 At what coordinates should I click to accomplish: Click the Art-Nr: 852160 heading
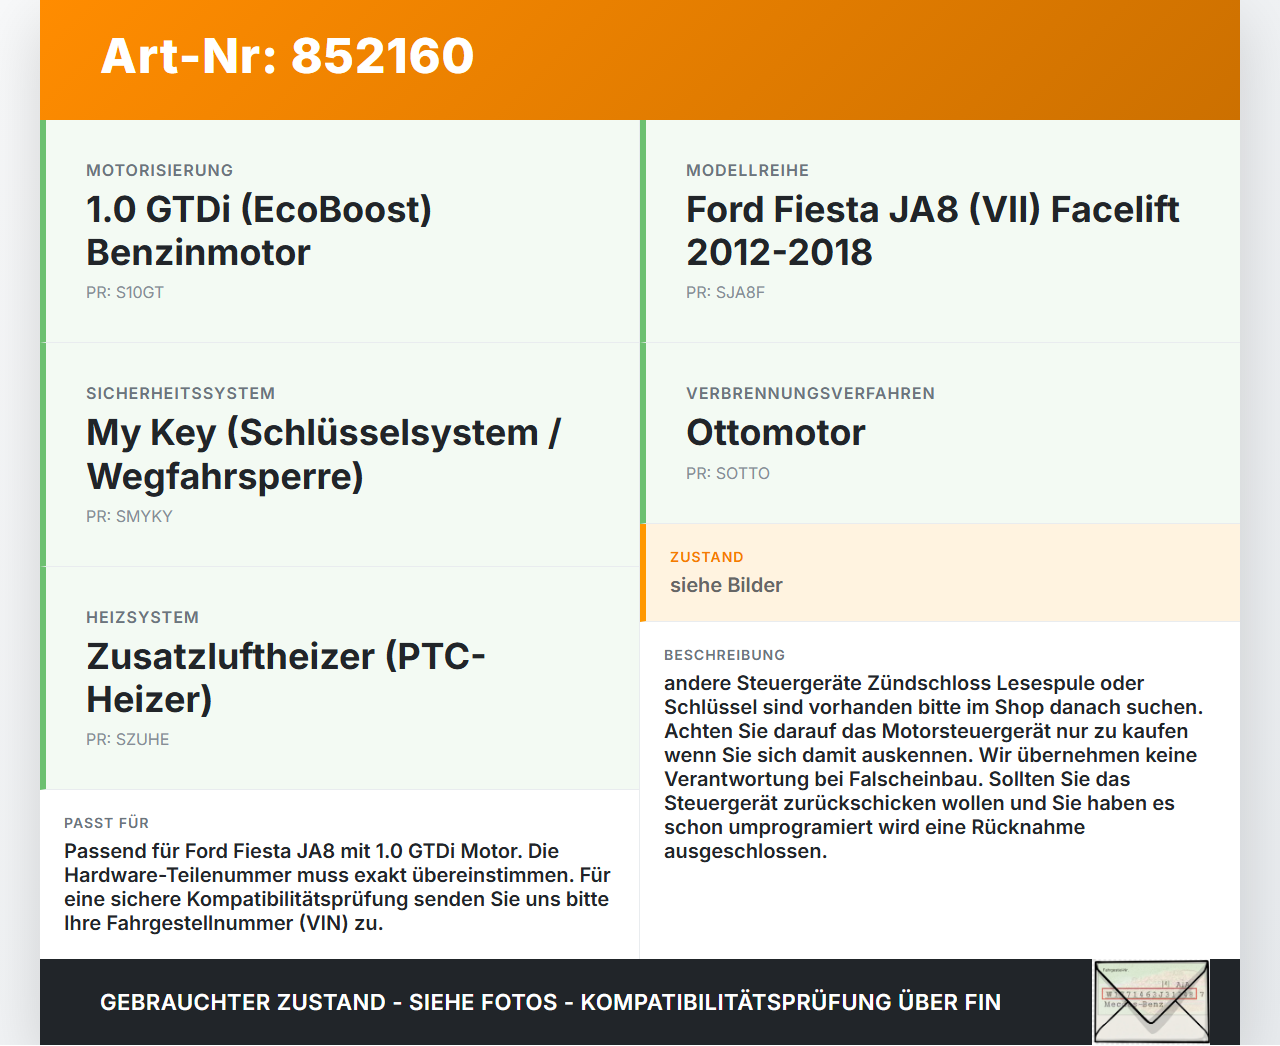point(287,56)
